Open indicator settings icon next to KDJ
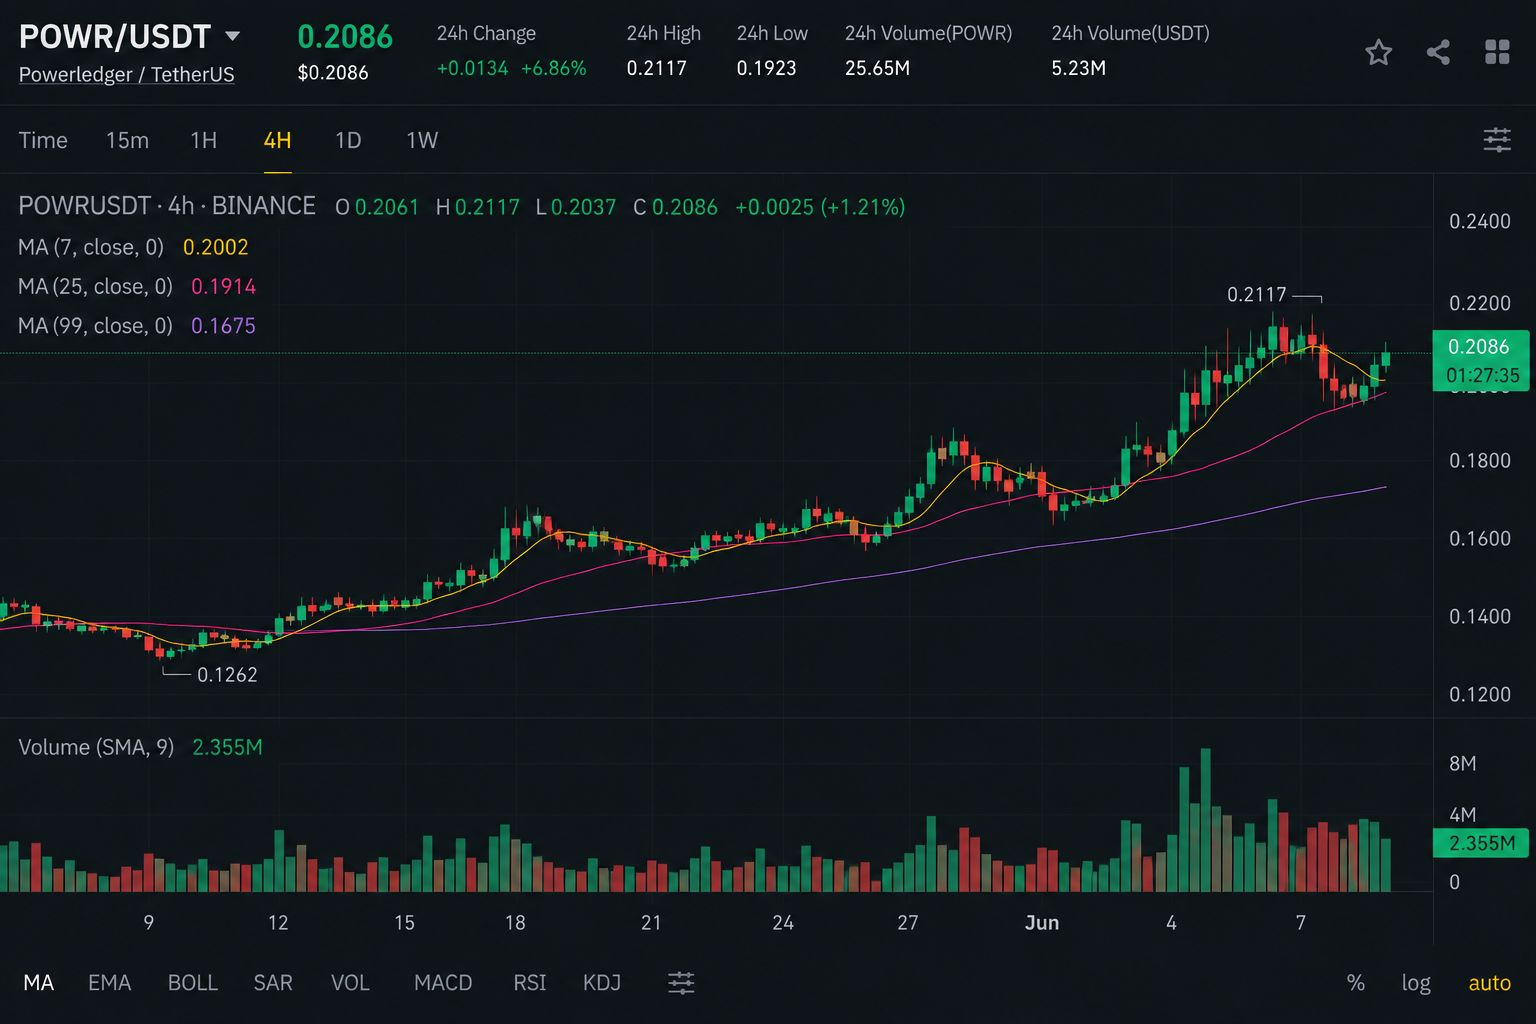This screenshot has width=1536, height=1024. tap(681, 982)
